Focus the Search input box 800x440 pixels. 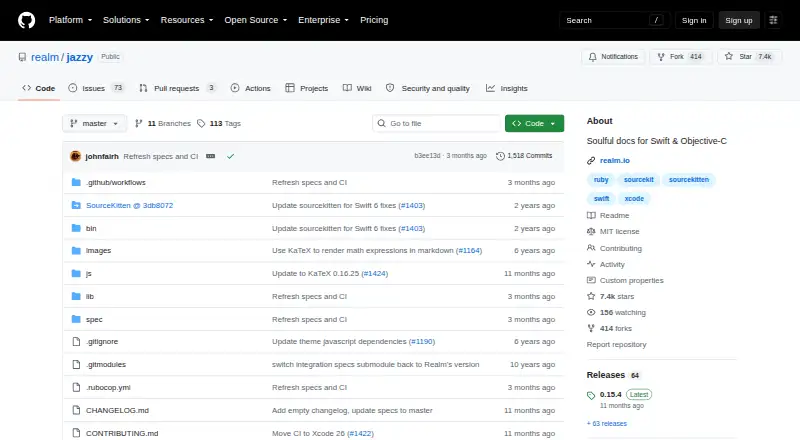tap(614, 20)
